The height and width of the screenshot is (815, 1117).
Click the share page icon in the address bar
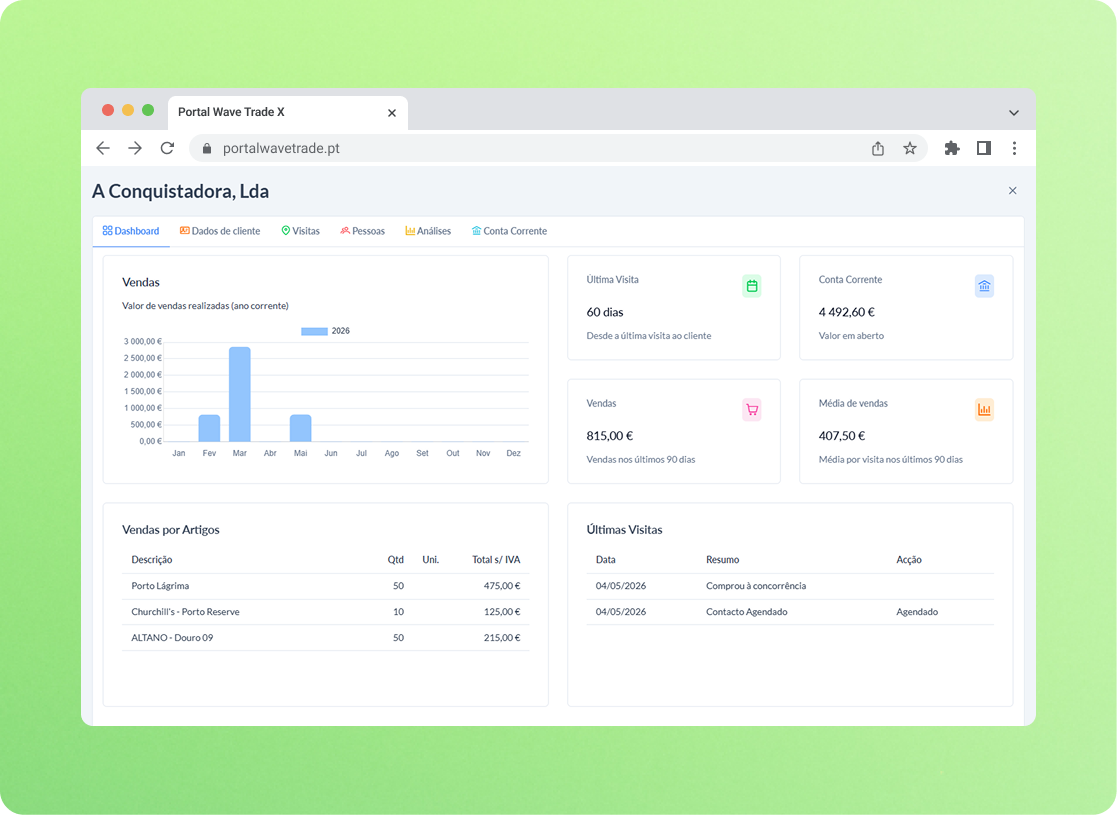[878, 148]
